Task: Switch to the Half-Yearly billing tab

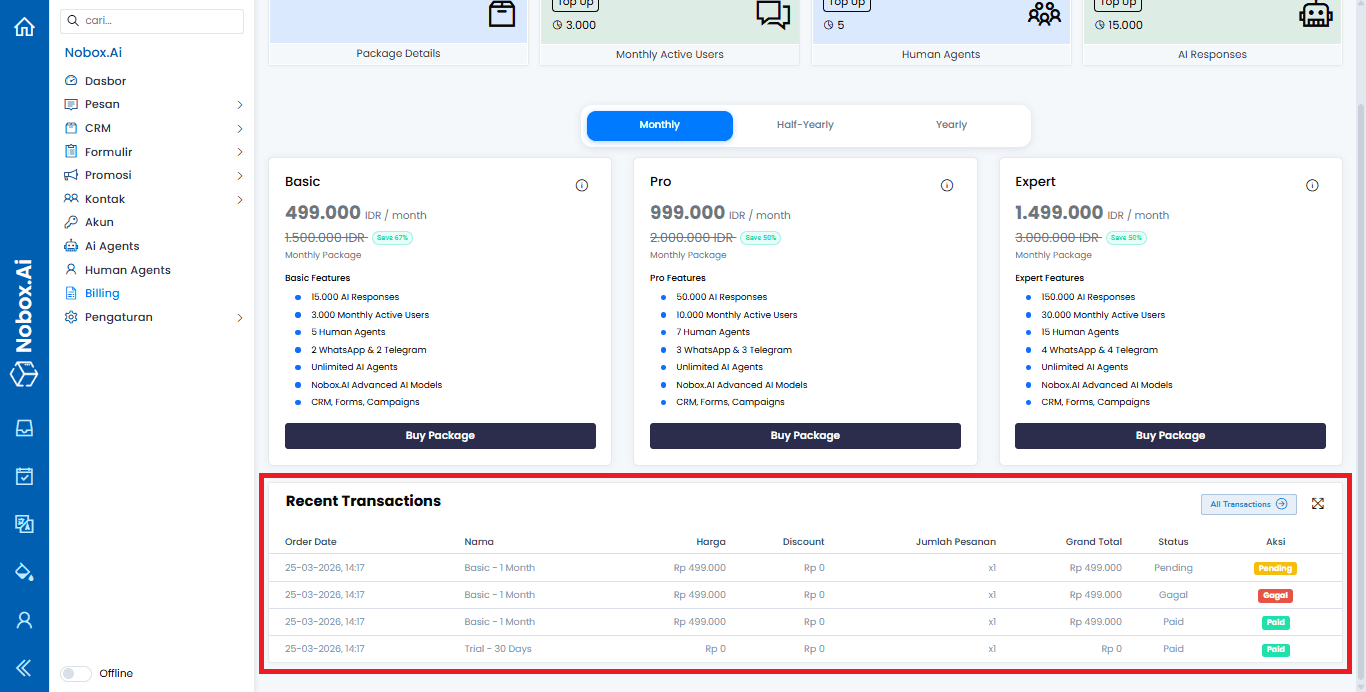Action: (805, 125)
